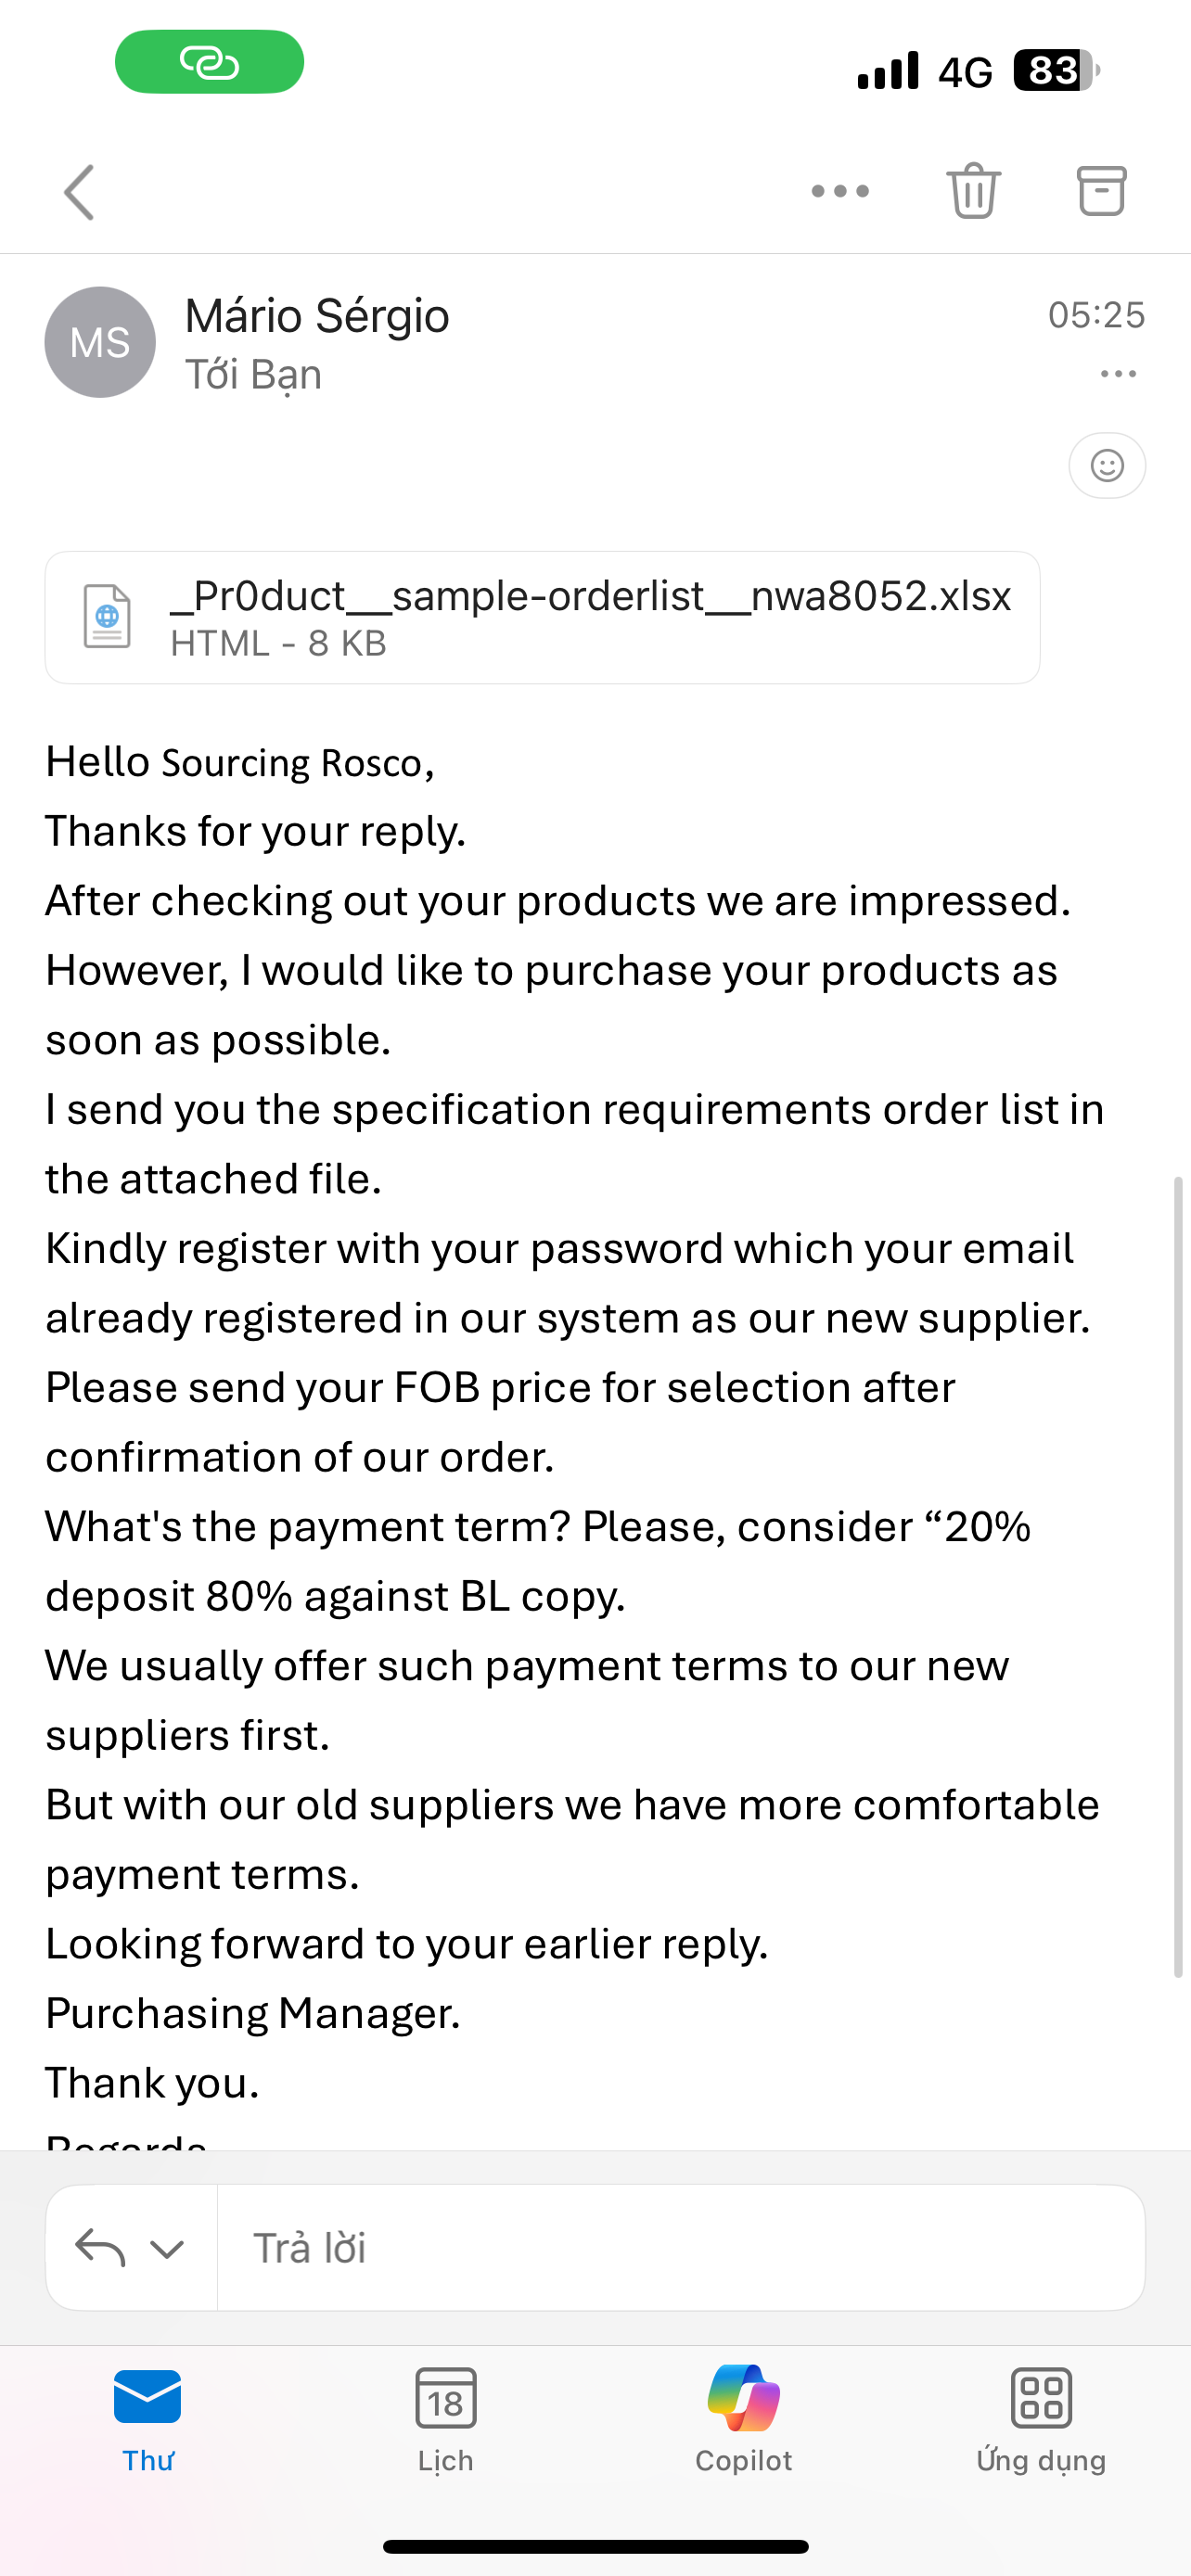Viewport: 1191px width, 2576px height.
Task: Tap the green link pill in status bar
Action: (209, 62)
